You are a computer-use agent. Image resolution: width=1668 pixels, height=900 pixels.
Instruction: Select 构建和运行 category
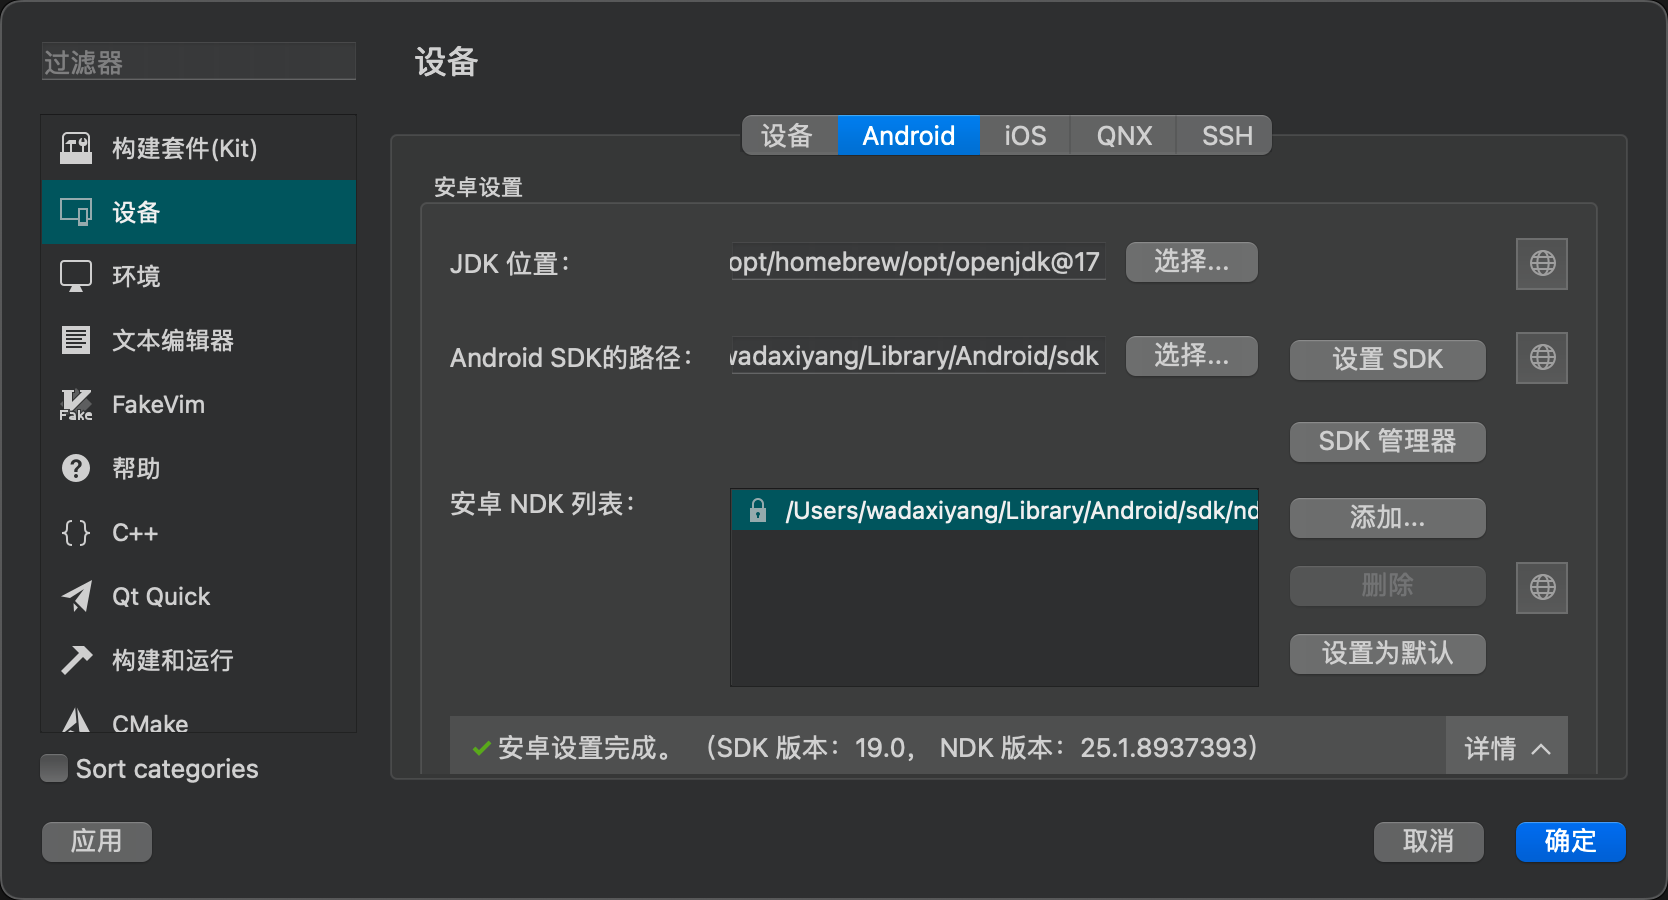click(x=199, y=660)
